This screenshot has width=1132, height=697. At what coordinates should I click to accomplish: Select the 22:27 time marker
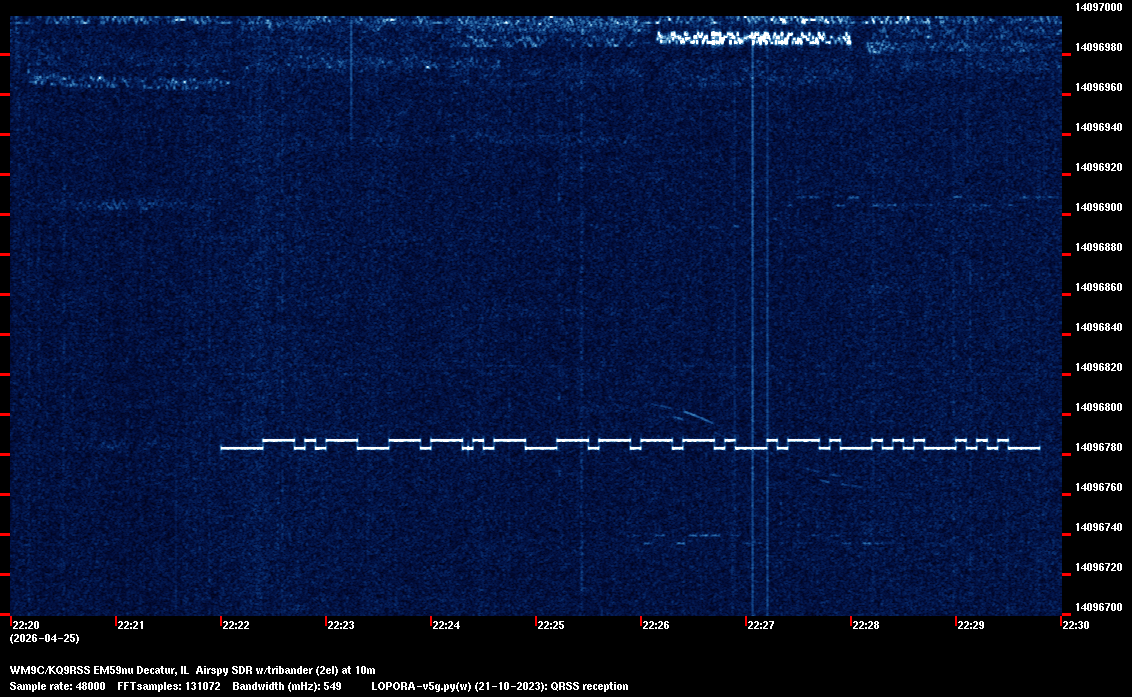tap(761, 625)
